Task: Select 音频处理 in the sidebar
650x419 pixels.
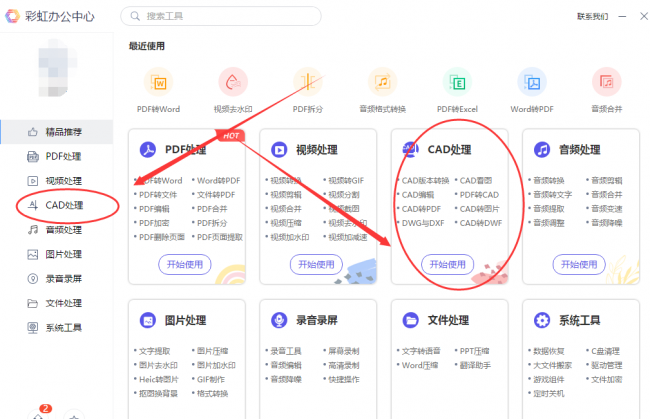Action: (x=57, y=230)
